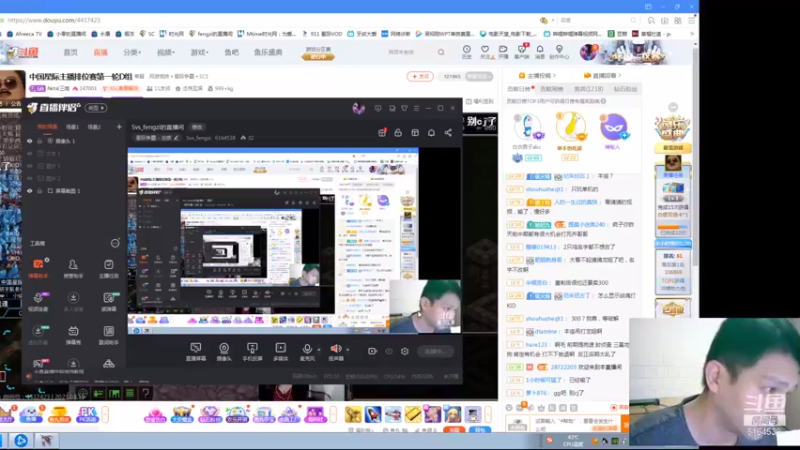This screenshot has width=800, height=450.
Task: Open 鱼吧 nav item
Action: pos(232,52)
